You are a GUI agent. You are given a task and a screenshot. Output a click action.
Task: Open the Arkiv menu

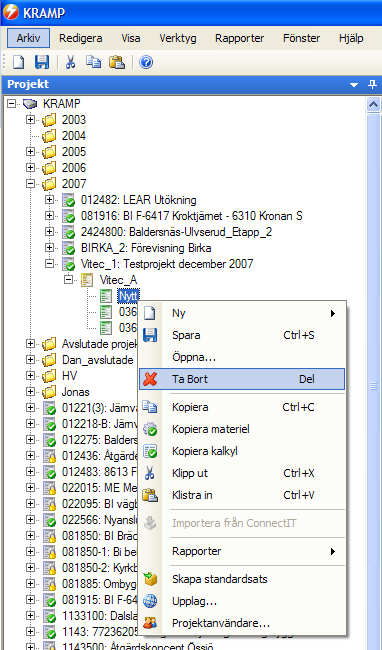point(29,39)
